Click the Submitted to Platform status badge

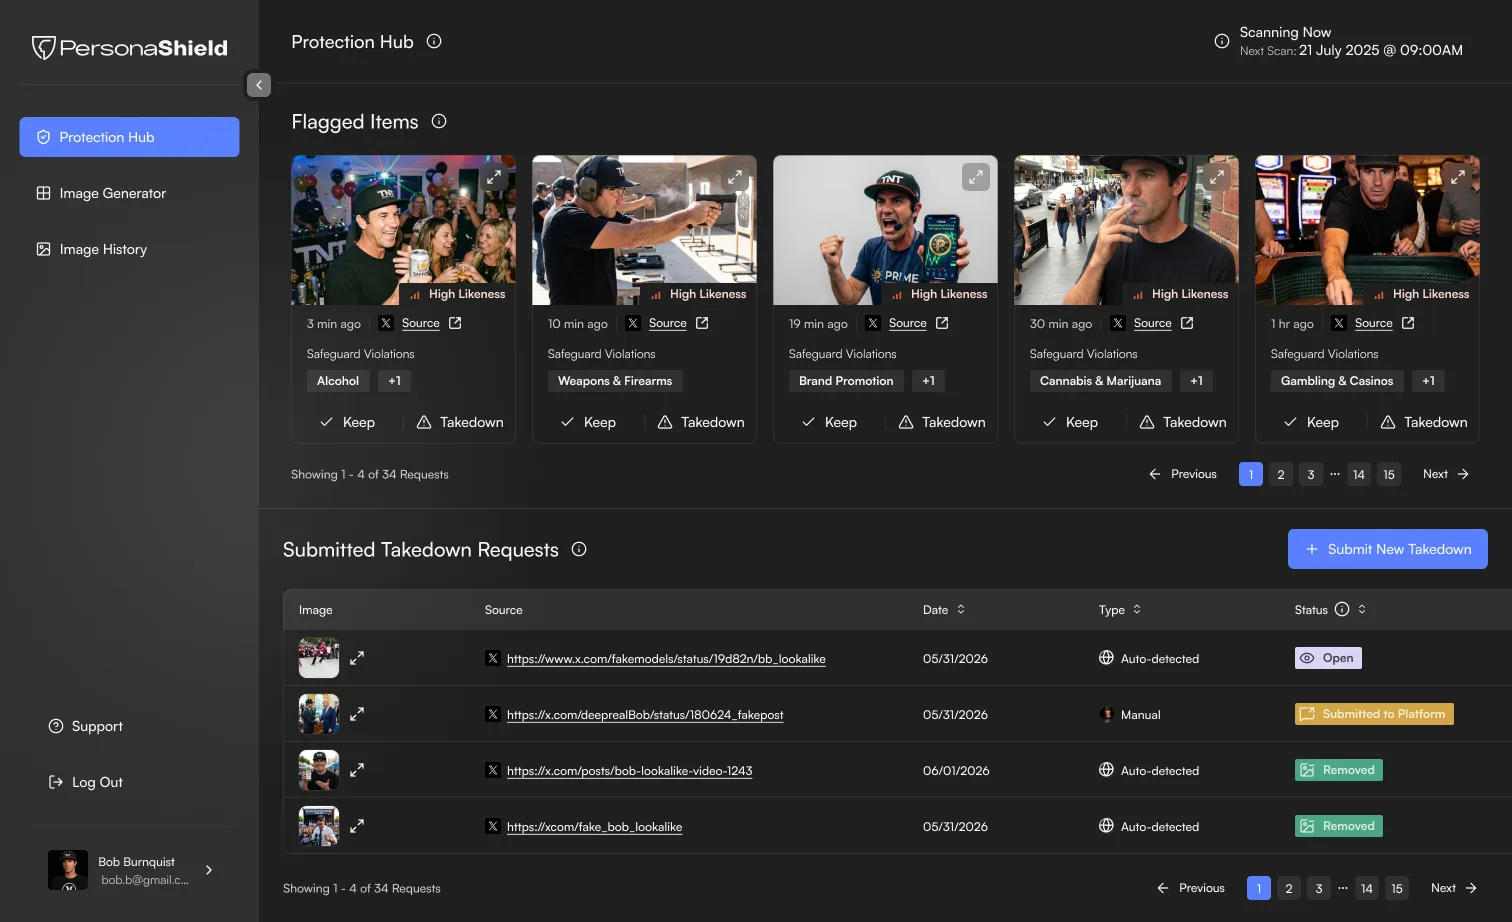[x=1374, y=714]
